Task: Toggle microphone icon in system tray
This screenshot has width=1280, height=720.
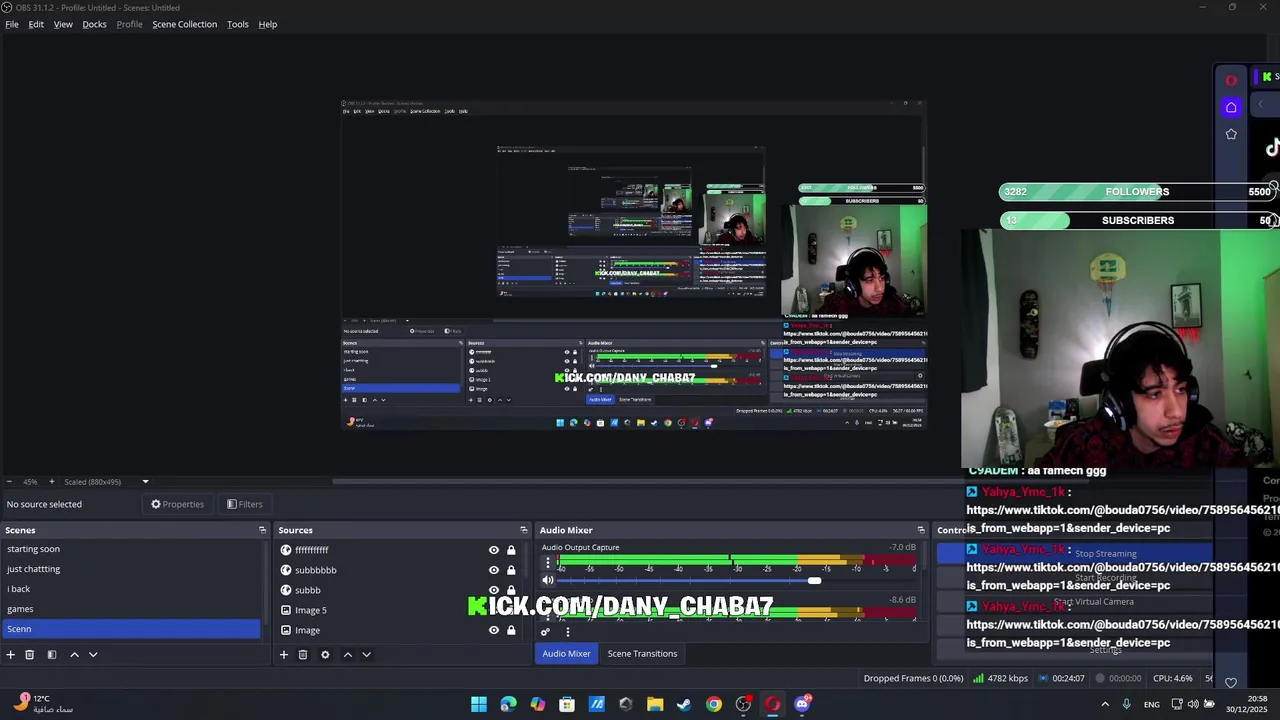Action: pos(1126,704)
